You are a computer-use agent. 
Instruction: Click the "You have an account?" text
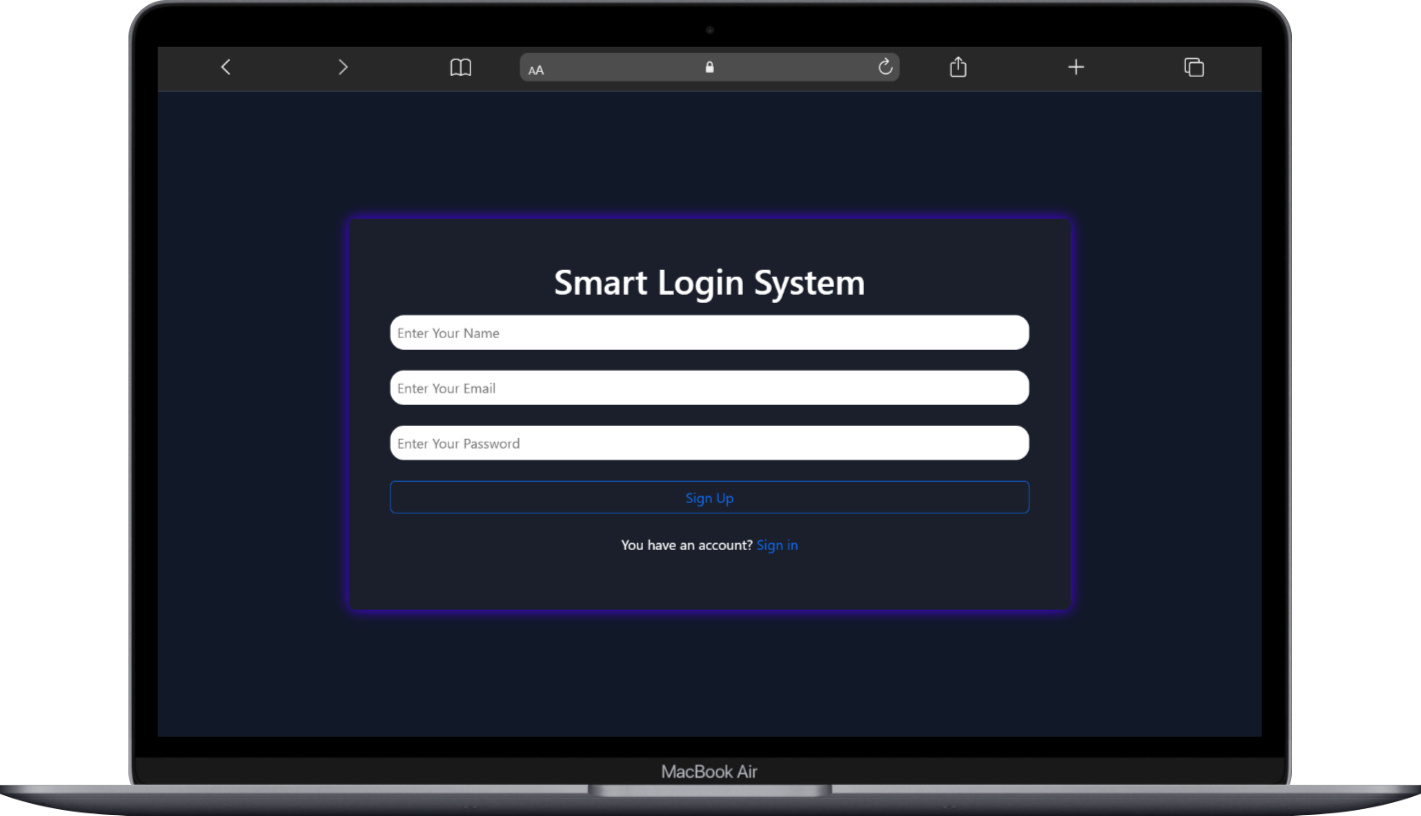pos(686,545)
